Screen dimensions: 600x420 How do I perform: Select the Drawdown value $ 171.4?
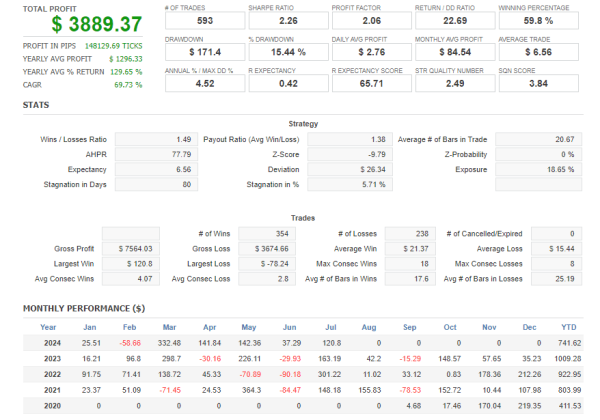click(205, 52)
